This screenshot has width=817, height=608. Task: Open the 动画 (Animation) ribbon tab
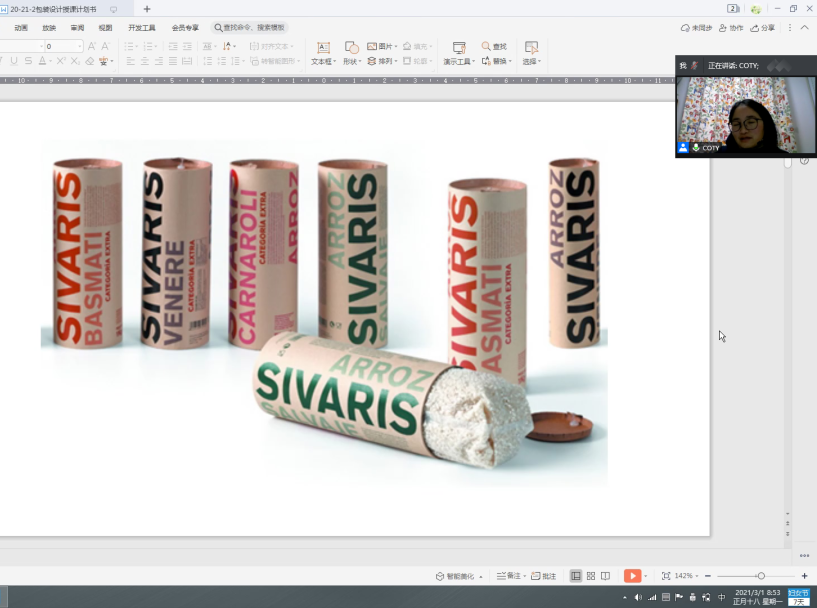point(21,28)
